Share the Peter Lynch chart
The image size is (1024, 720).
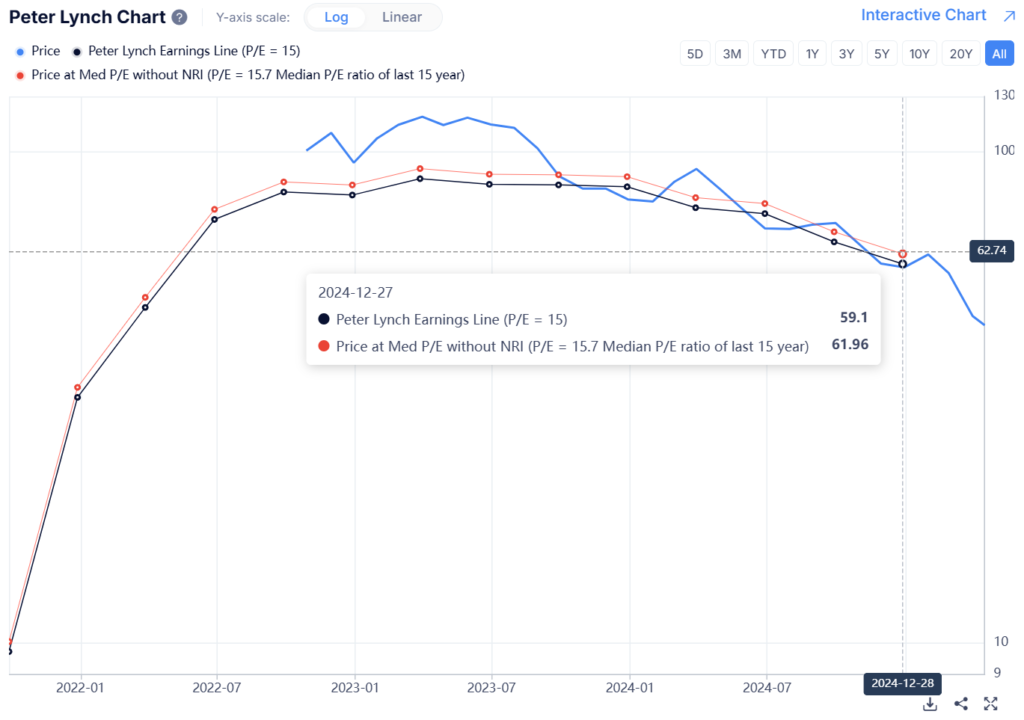[961, 704]
